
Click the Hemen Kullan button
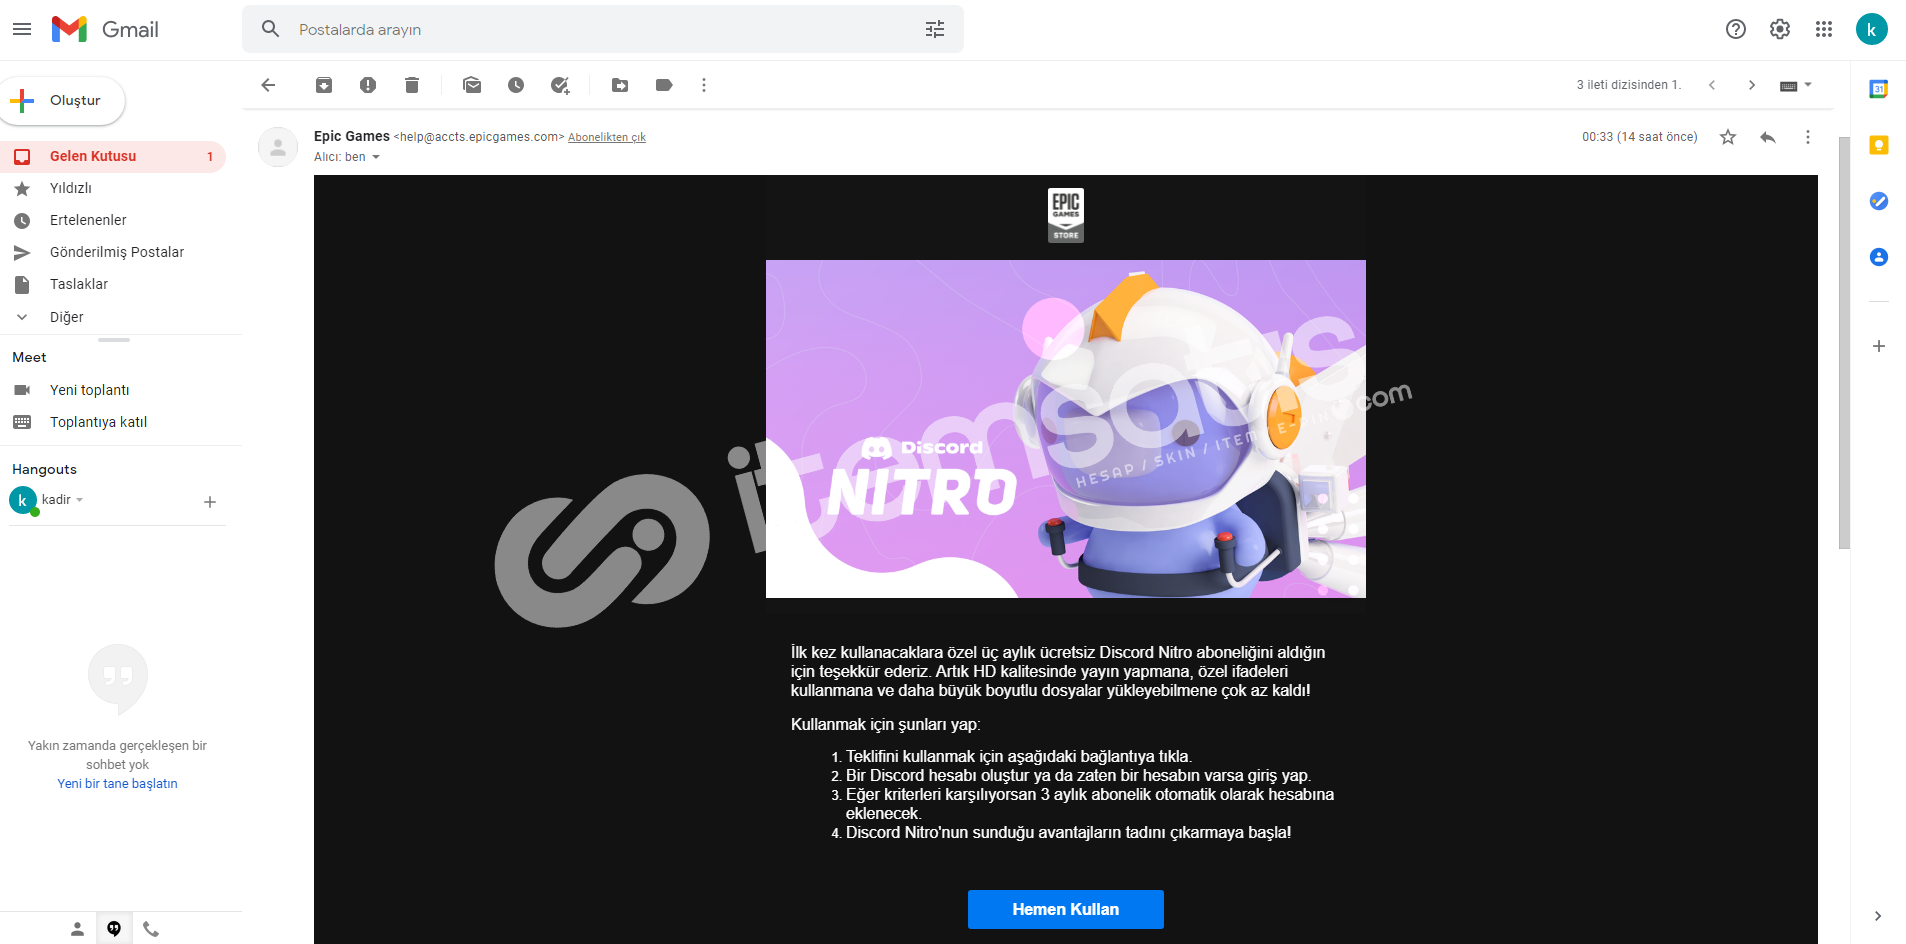tap(1066, 909)
